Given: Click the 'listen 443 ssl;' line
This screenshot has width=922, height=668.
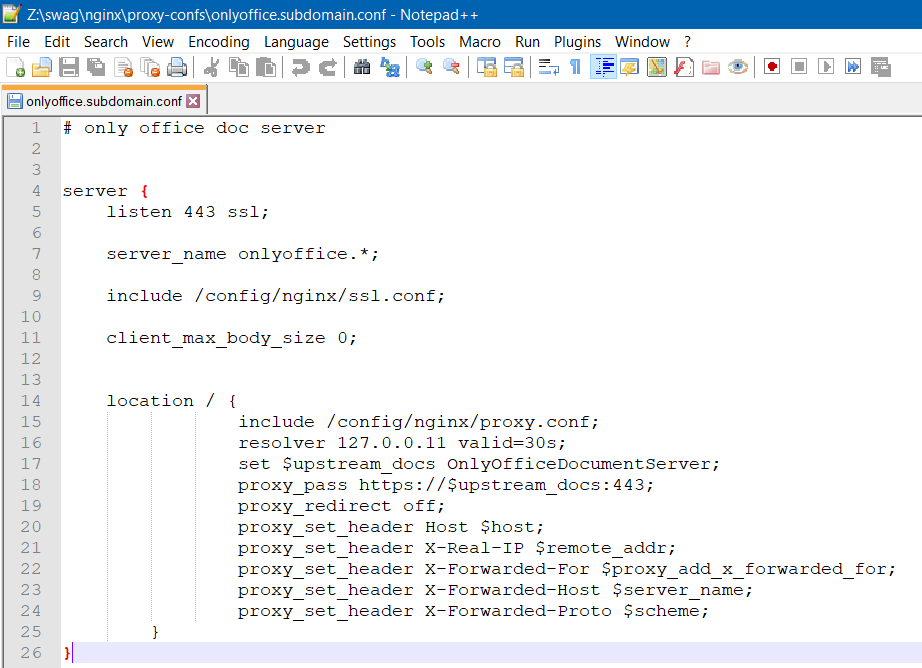Looking at the screenshot, I should [x=188, y=212].
